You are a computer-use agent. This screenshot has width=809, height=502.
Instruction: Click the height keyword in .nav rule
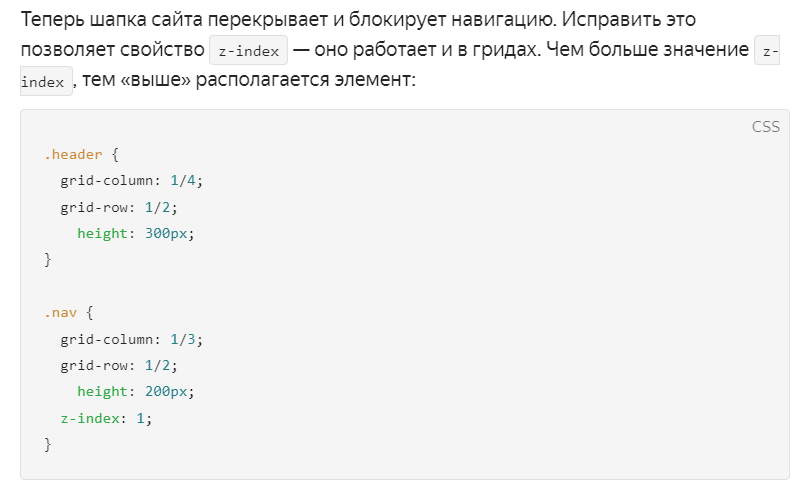[102, 392]
